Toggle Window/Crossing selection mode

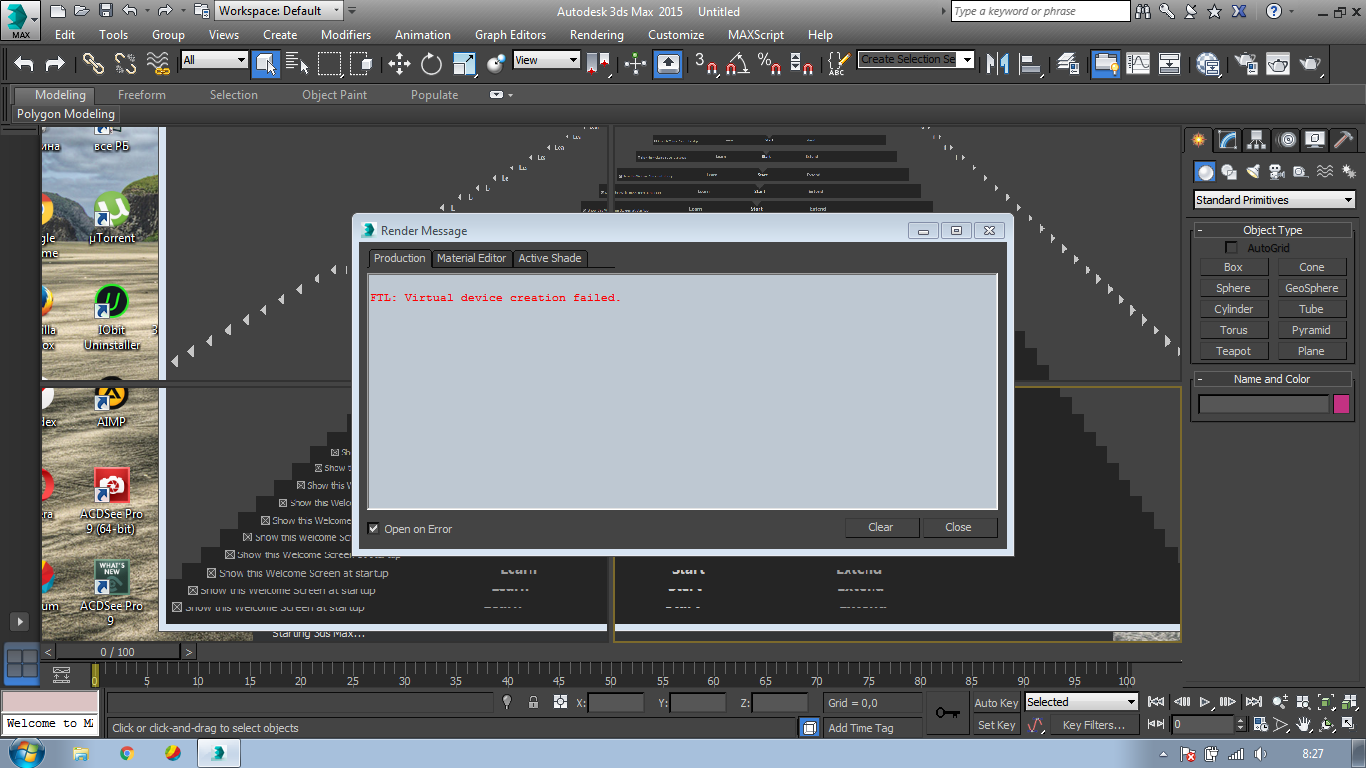tap(361, 63)
